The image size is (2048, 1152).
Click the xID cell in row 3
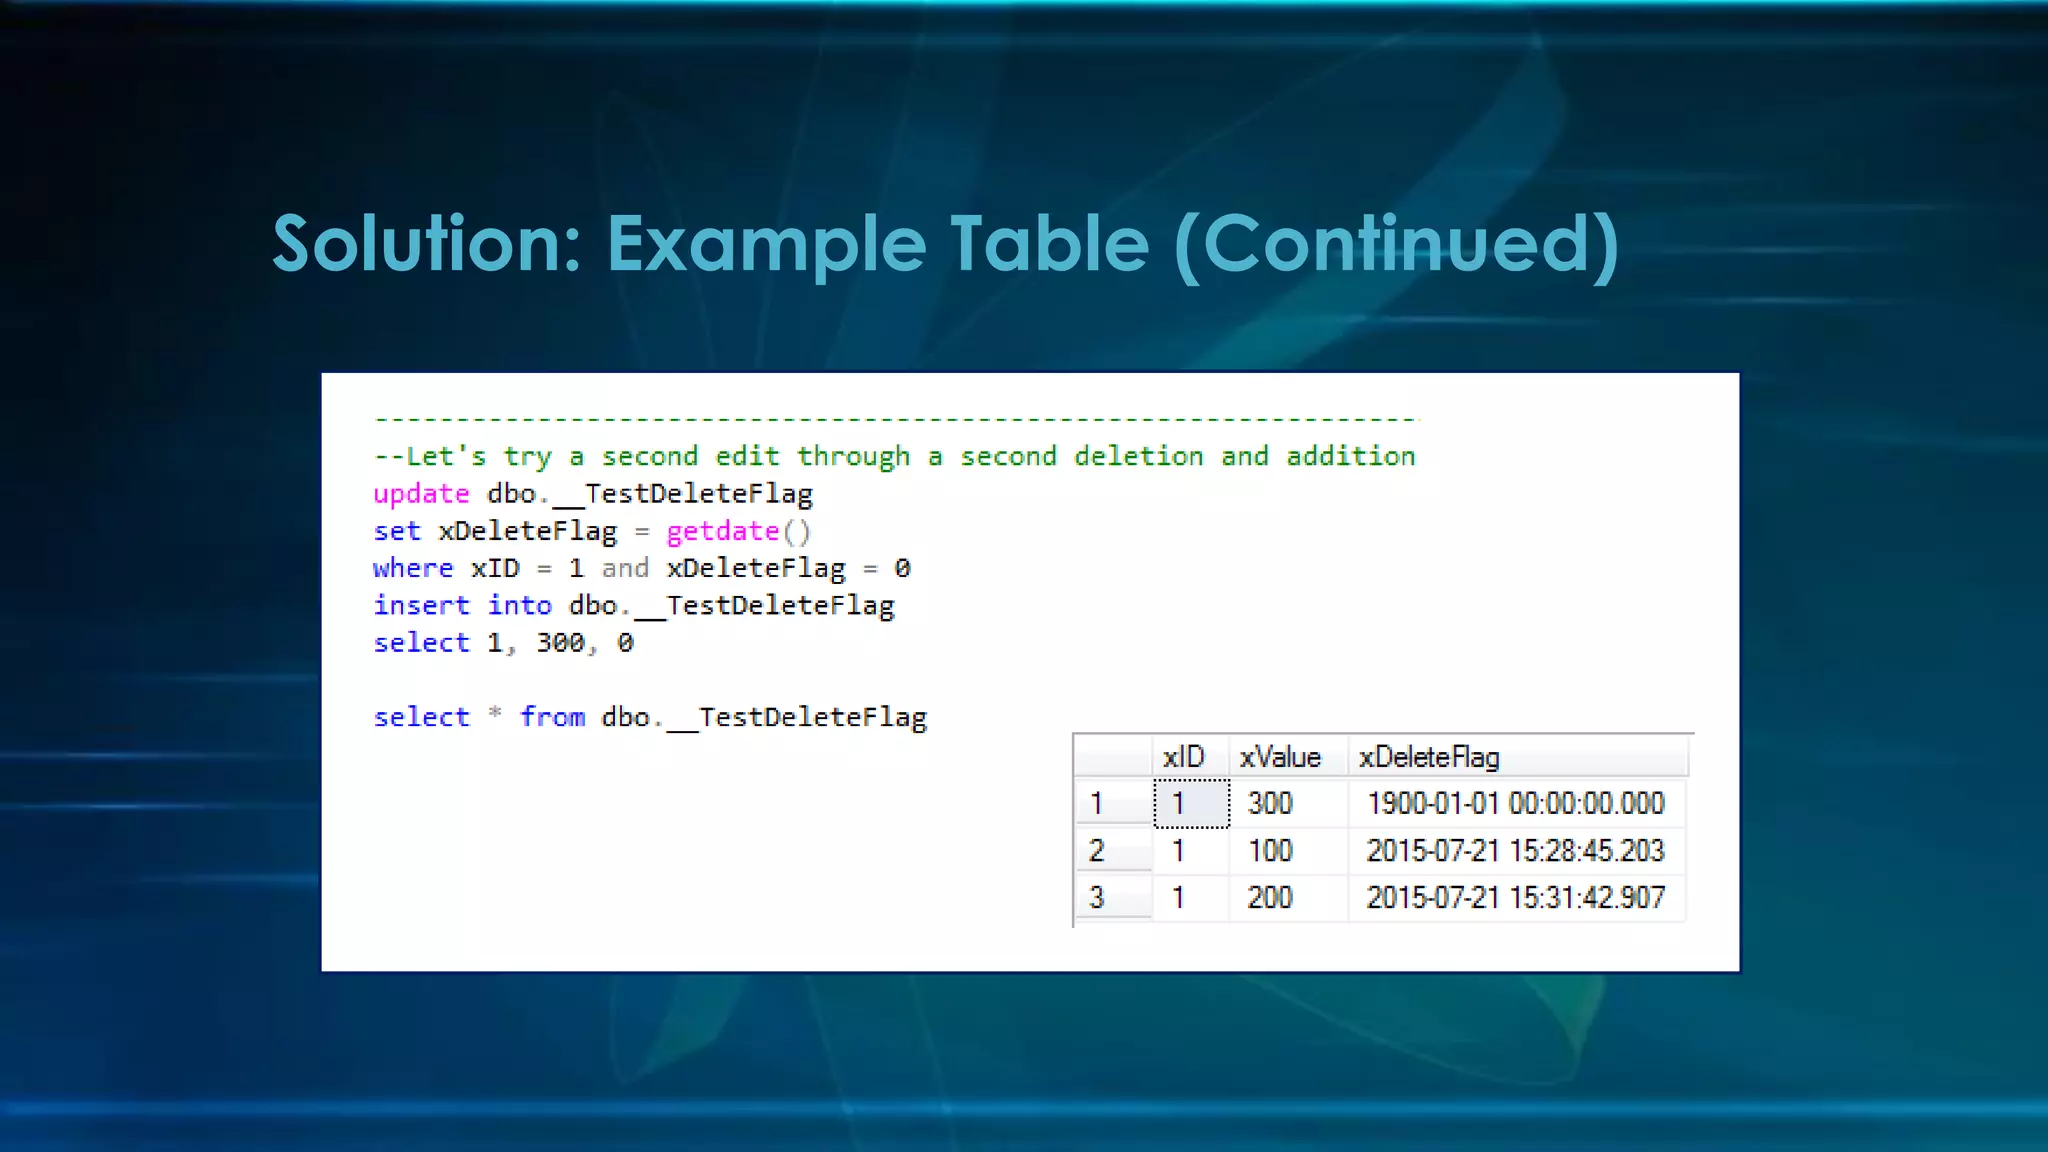click(x=1191, y=897)
